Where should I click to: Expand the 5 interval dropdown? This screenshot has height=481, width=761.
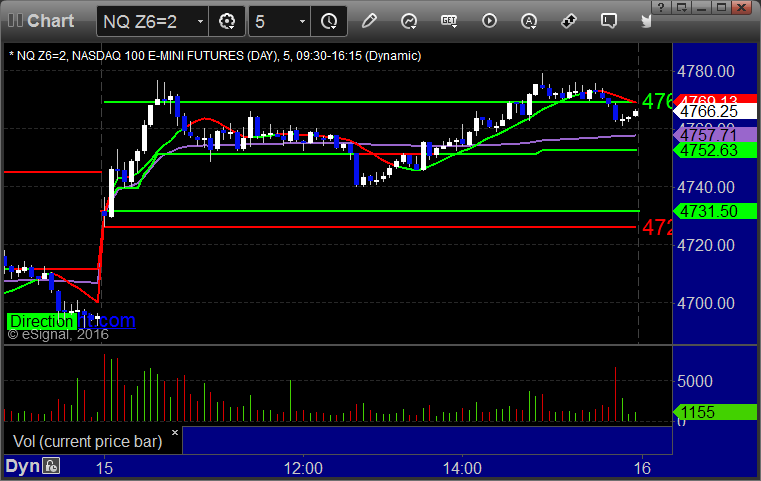pyautogui.click(x=302, y=21)
